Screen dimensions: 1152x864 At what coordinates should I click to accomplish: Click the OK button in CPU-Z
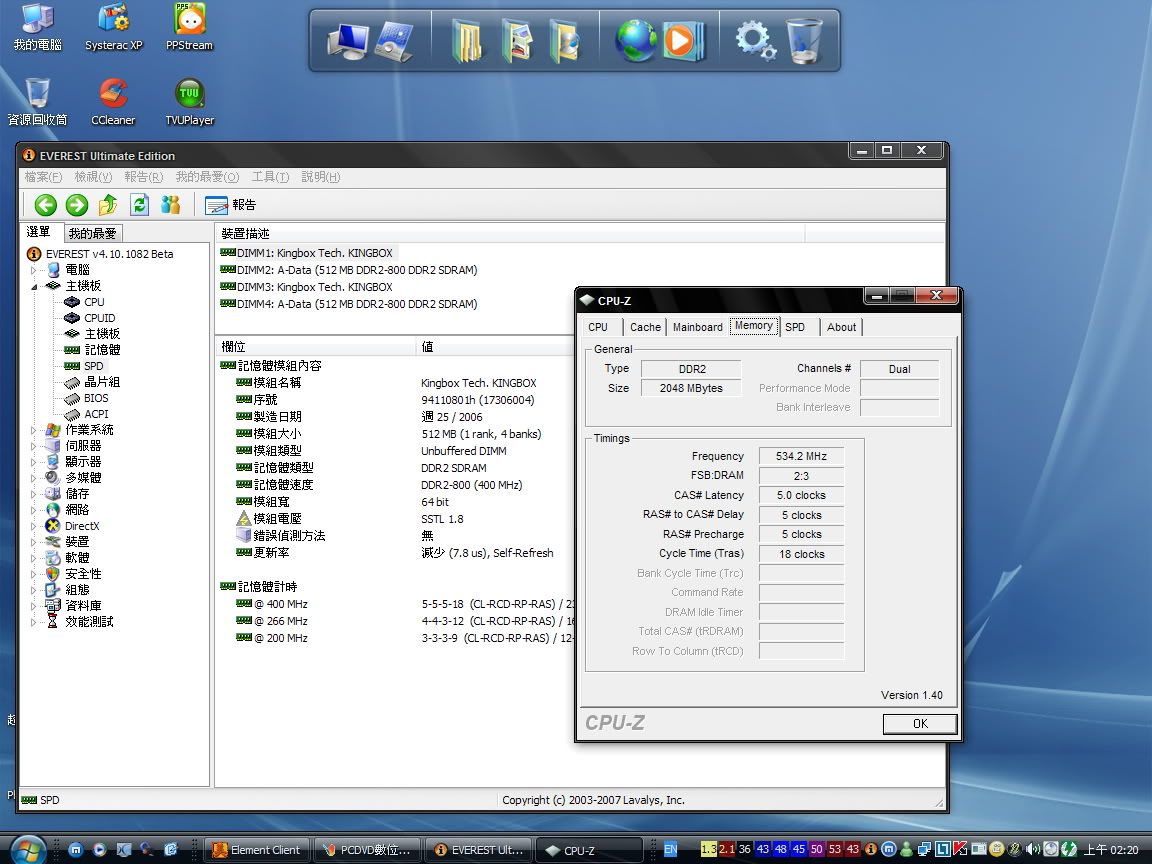tap(919, 724)
